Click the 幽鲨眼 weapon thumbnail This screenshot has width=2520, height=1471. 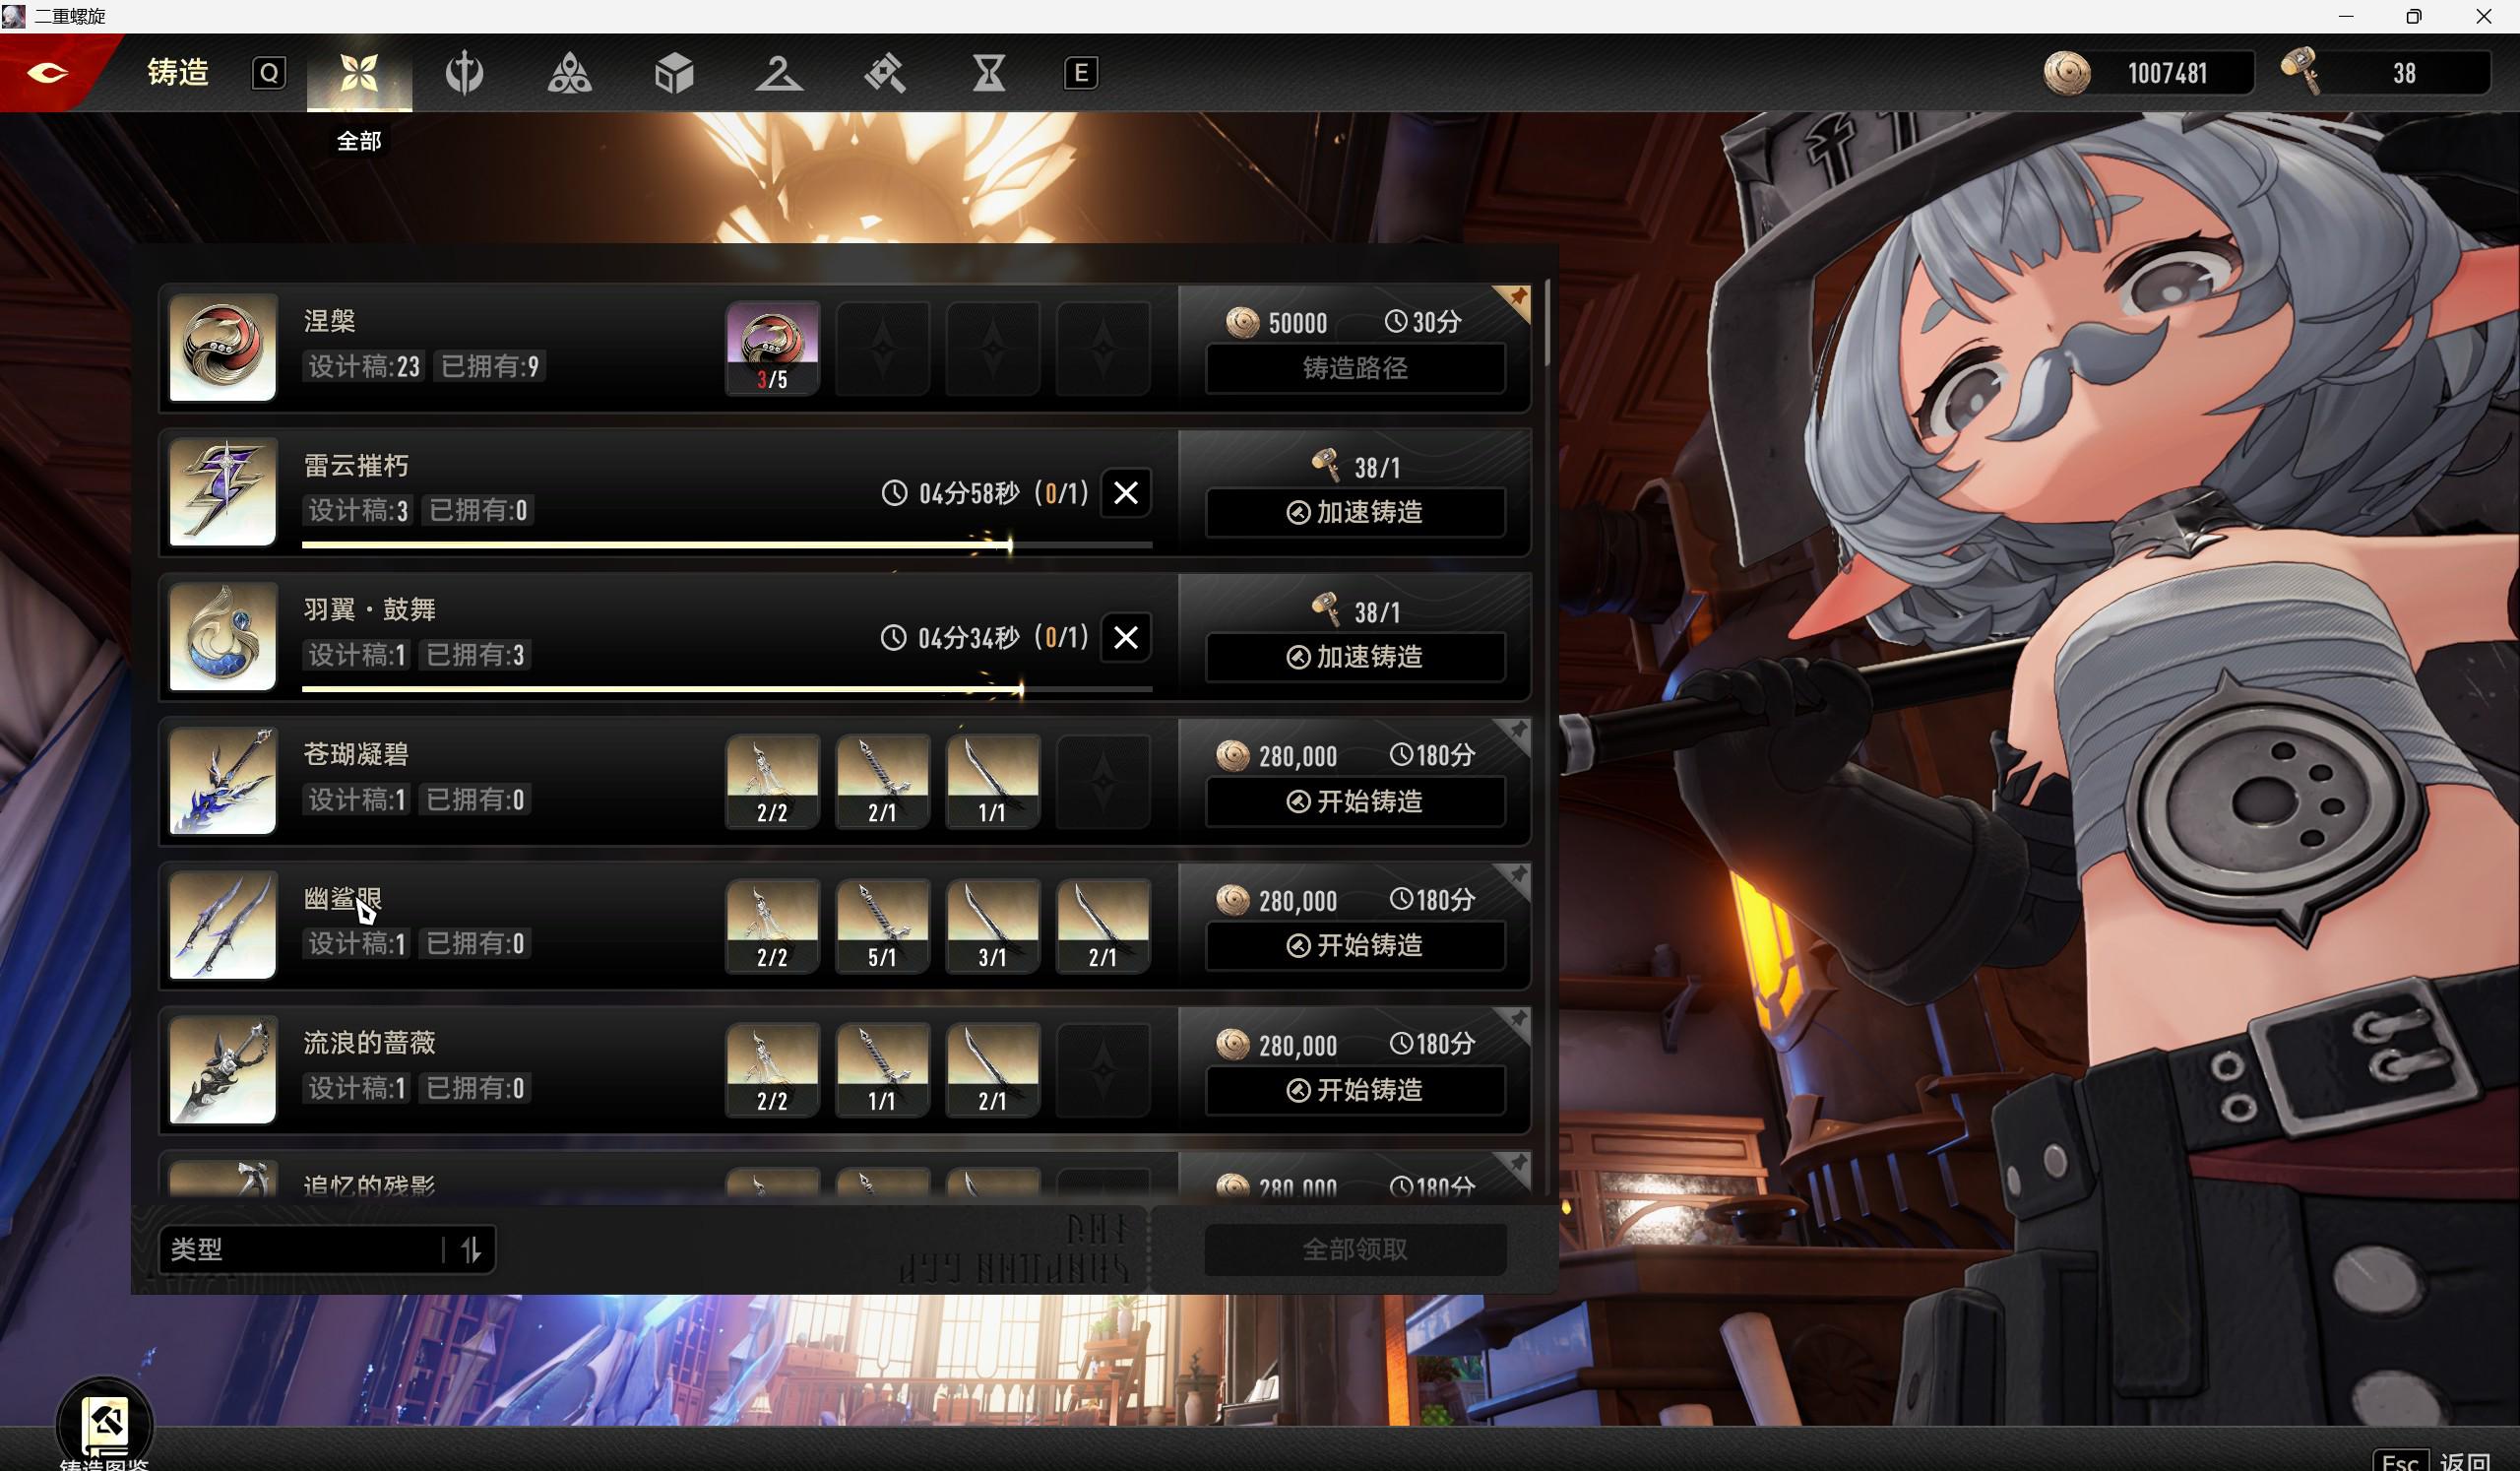(223, 925)
